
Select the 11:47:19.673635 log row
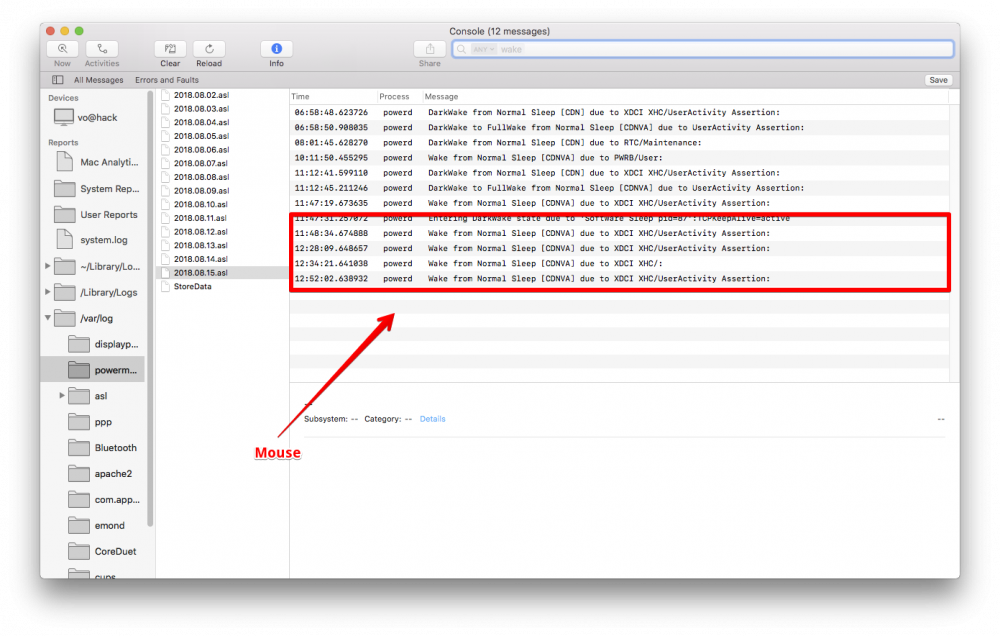pyautogui.click(x=619, y=203)
